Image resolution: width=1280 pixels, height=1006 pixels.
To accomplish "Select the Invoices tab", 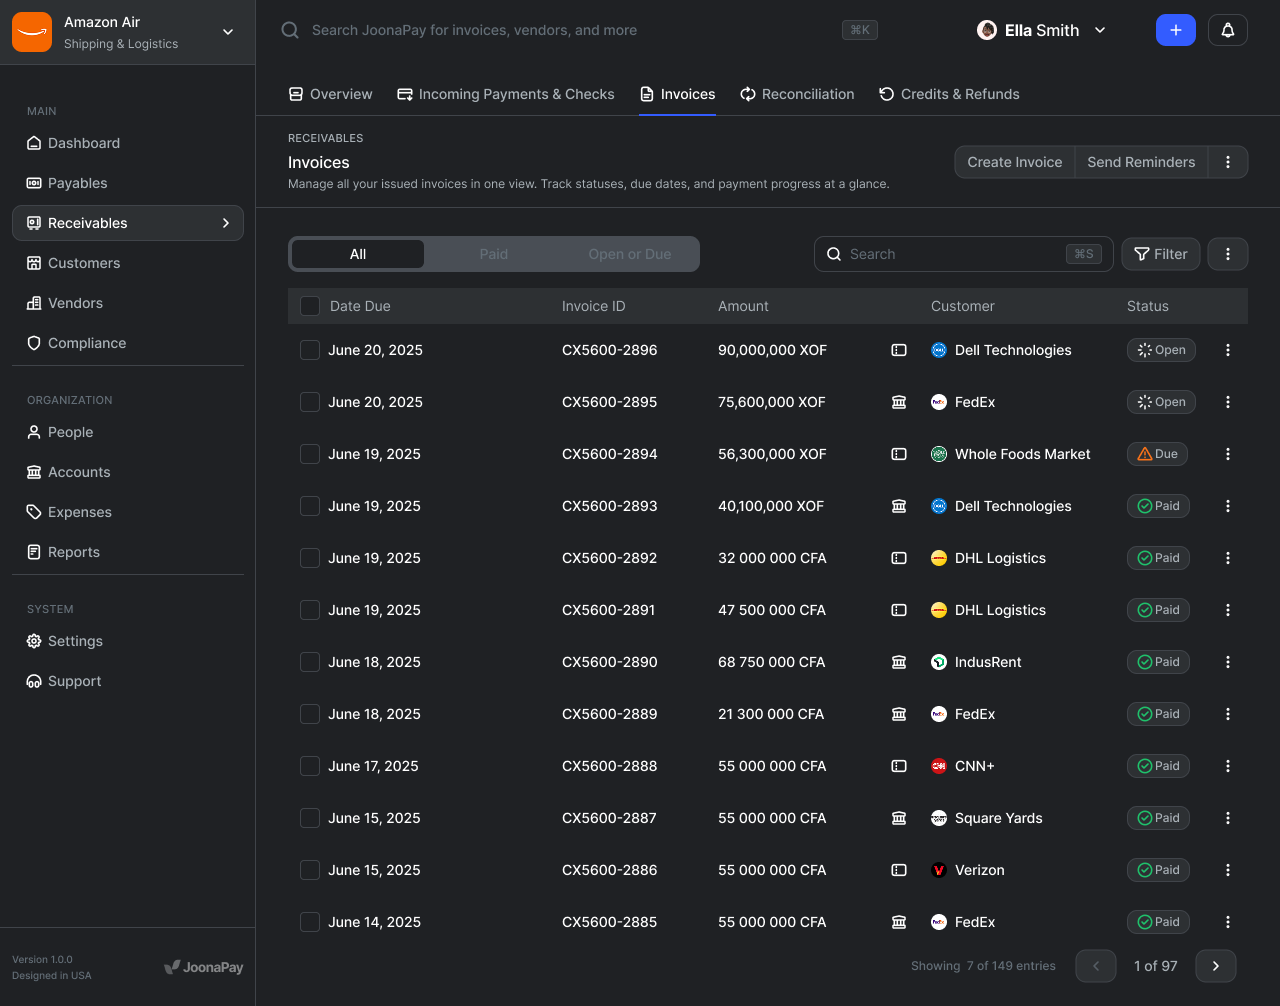I will pos(677,94).
